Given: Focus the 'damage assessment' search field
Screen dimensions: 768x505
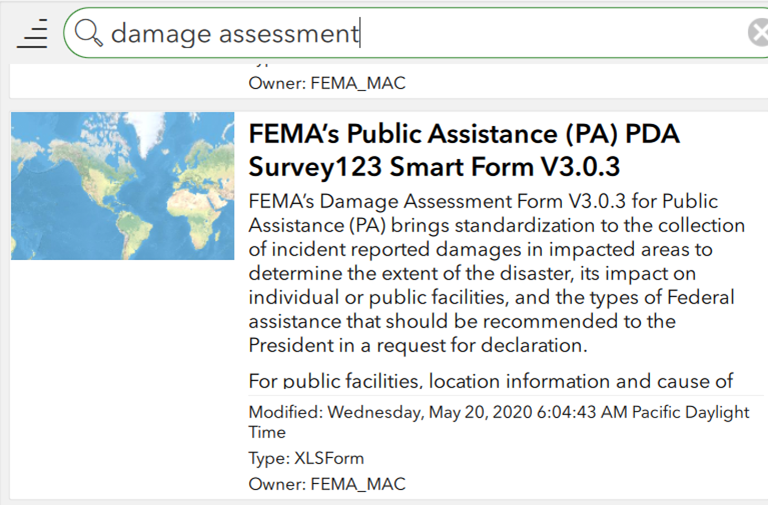Looking at the screenshot, I should [400, 34].
